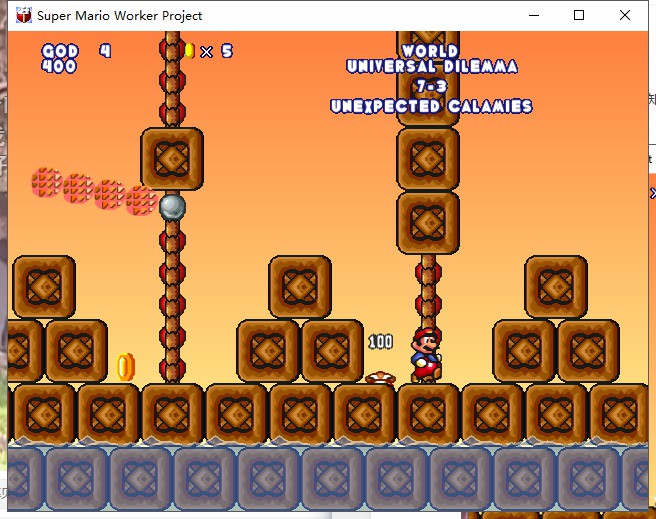Image resolution: width=656 pixels, height=519 pixels.
Task: Click the Mario character sprite
Action: click(x=426, y=355)
